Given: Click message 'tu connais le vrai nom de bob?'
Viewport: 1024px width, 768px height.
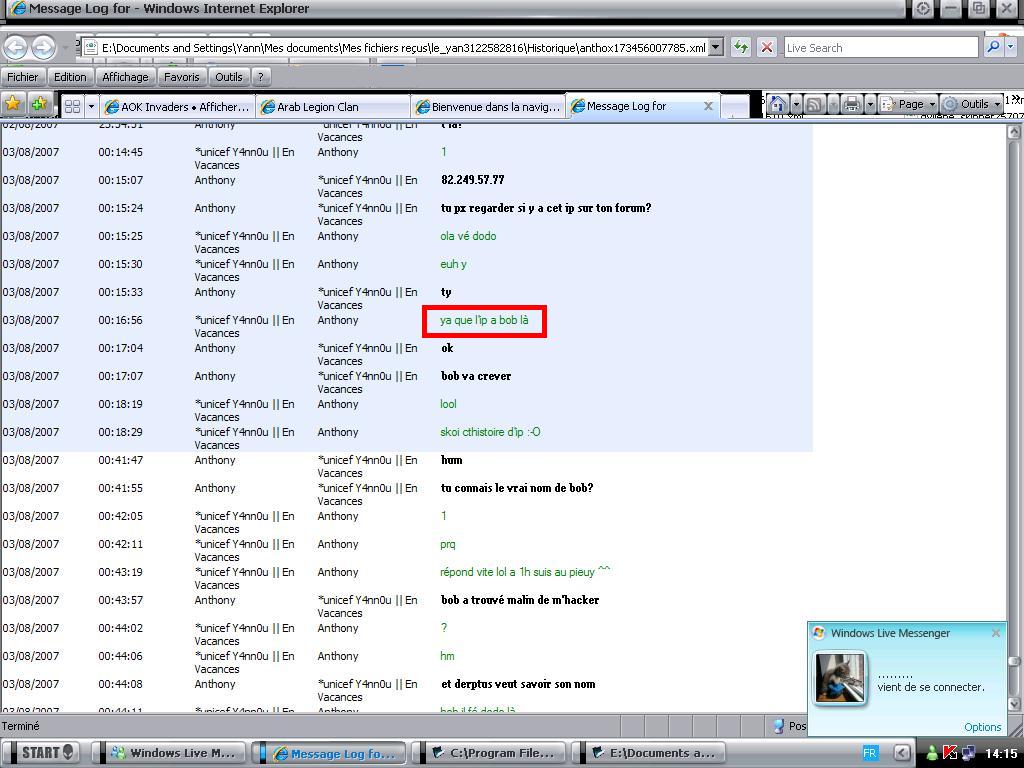Looking at the screenshot, I should 517,488.
